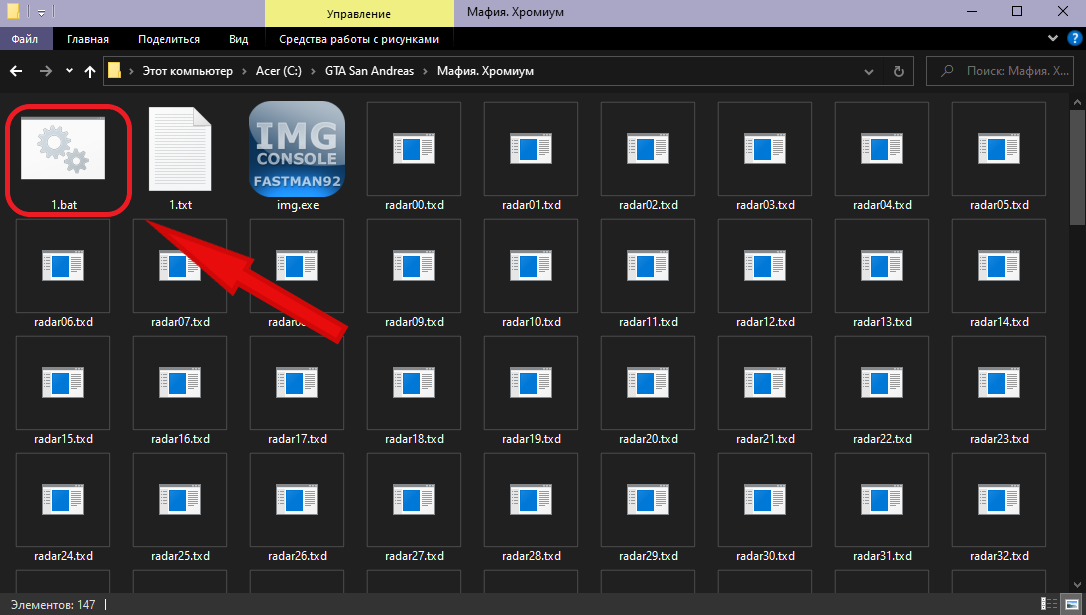1086x615 pixels.
Task: Select the radar11.txd file icon
Action: (648, 265)
